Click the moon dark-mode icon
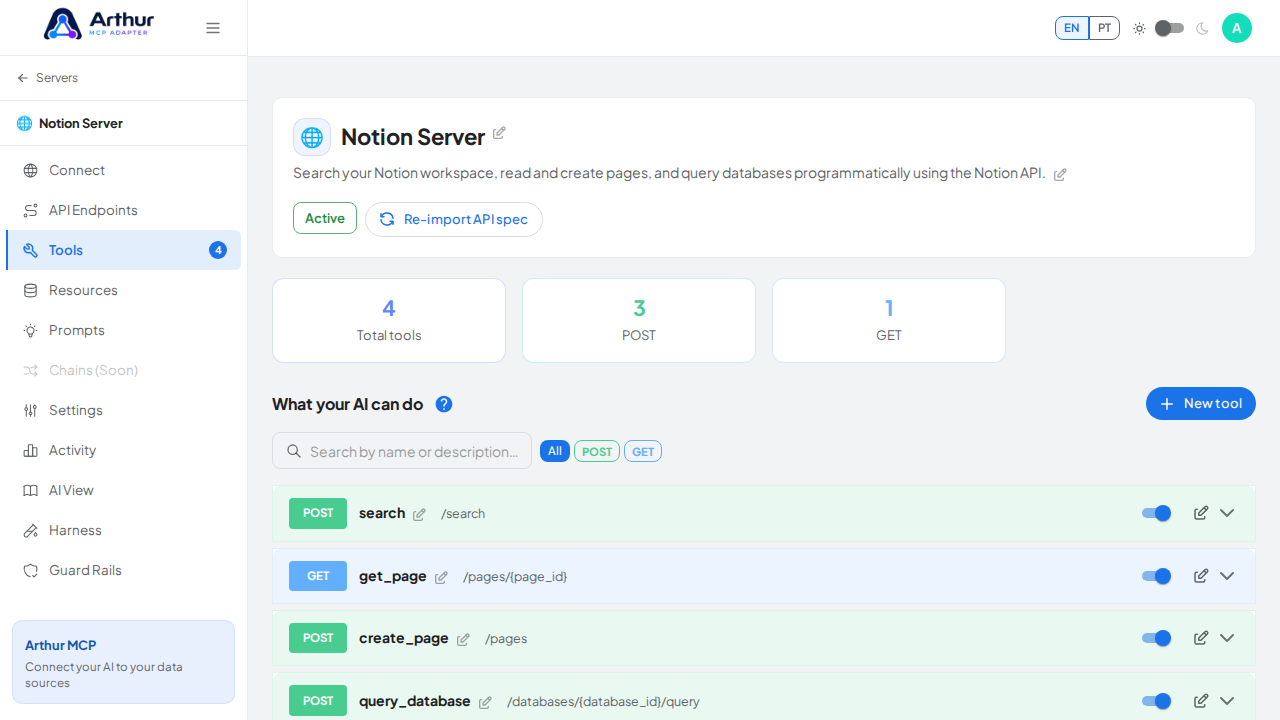This screenshot has height=720, width=1280. [x=1202, y=28]
